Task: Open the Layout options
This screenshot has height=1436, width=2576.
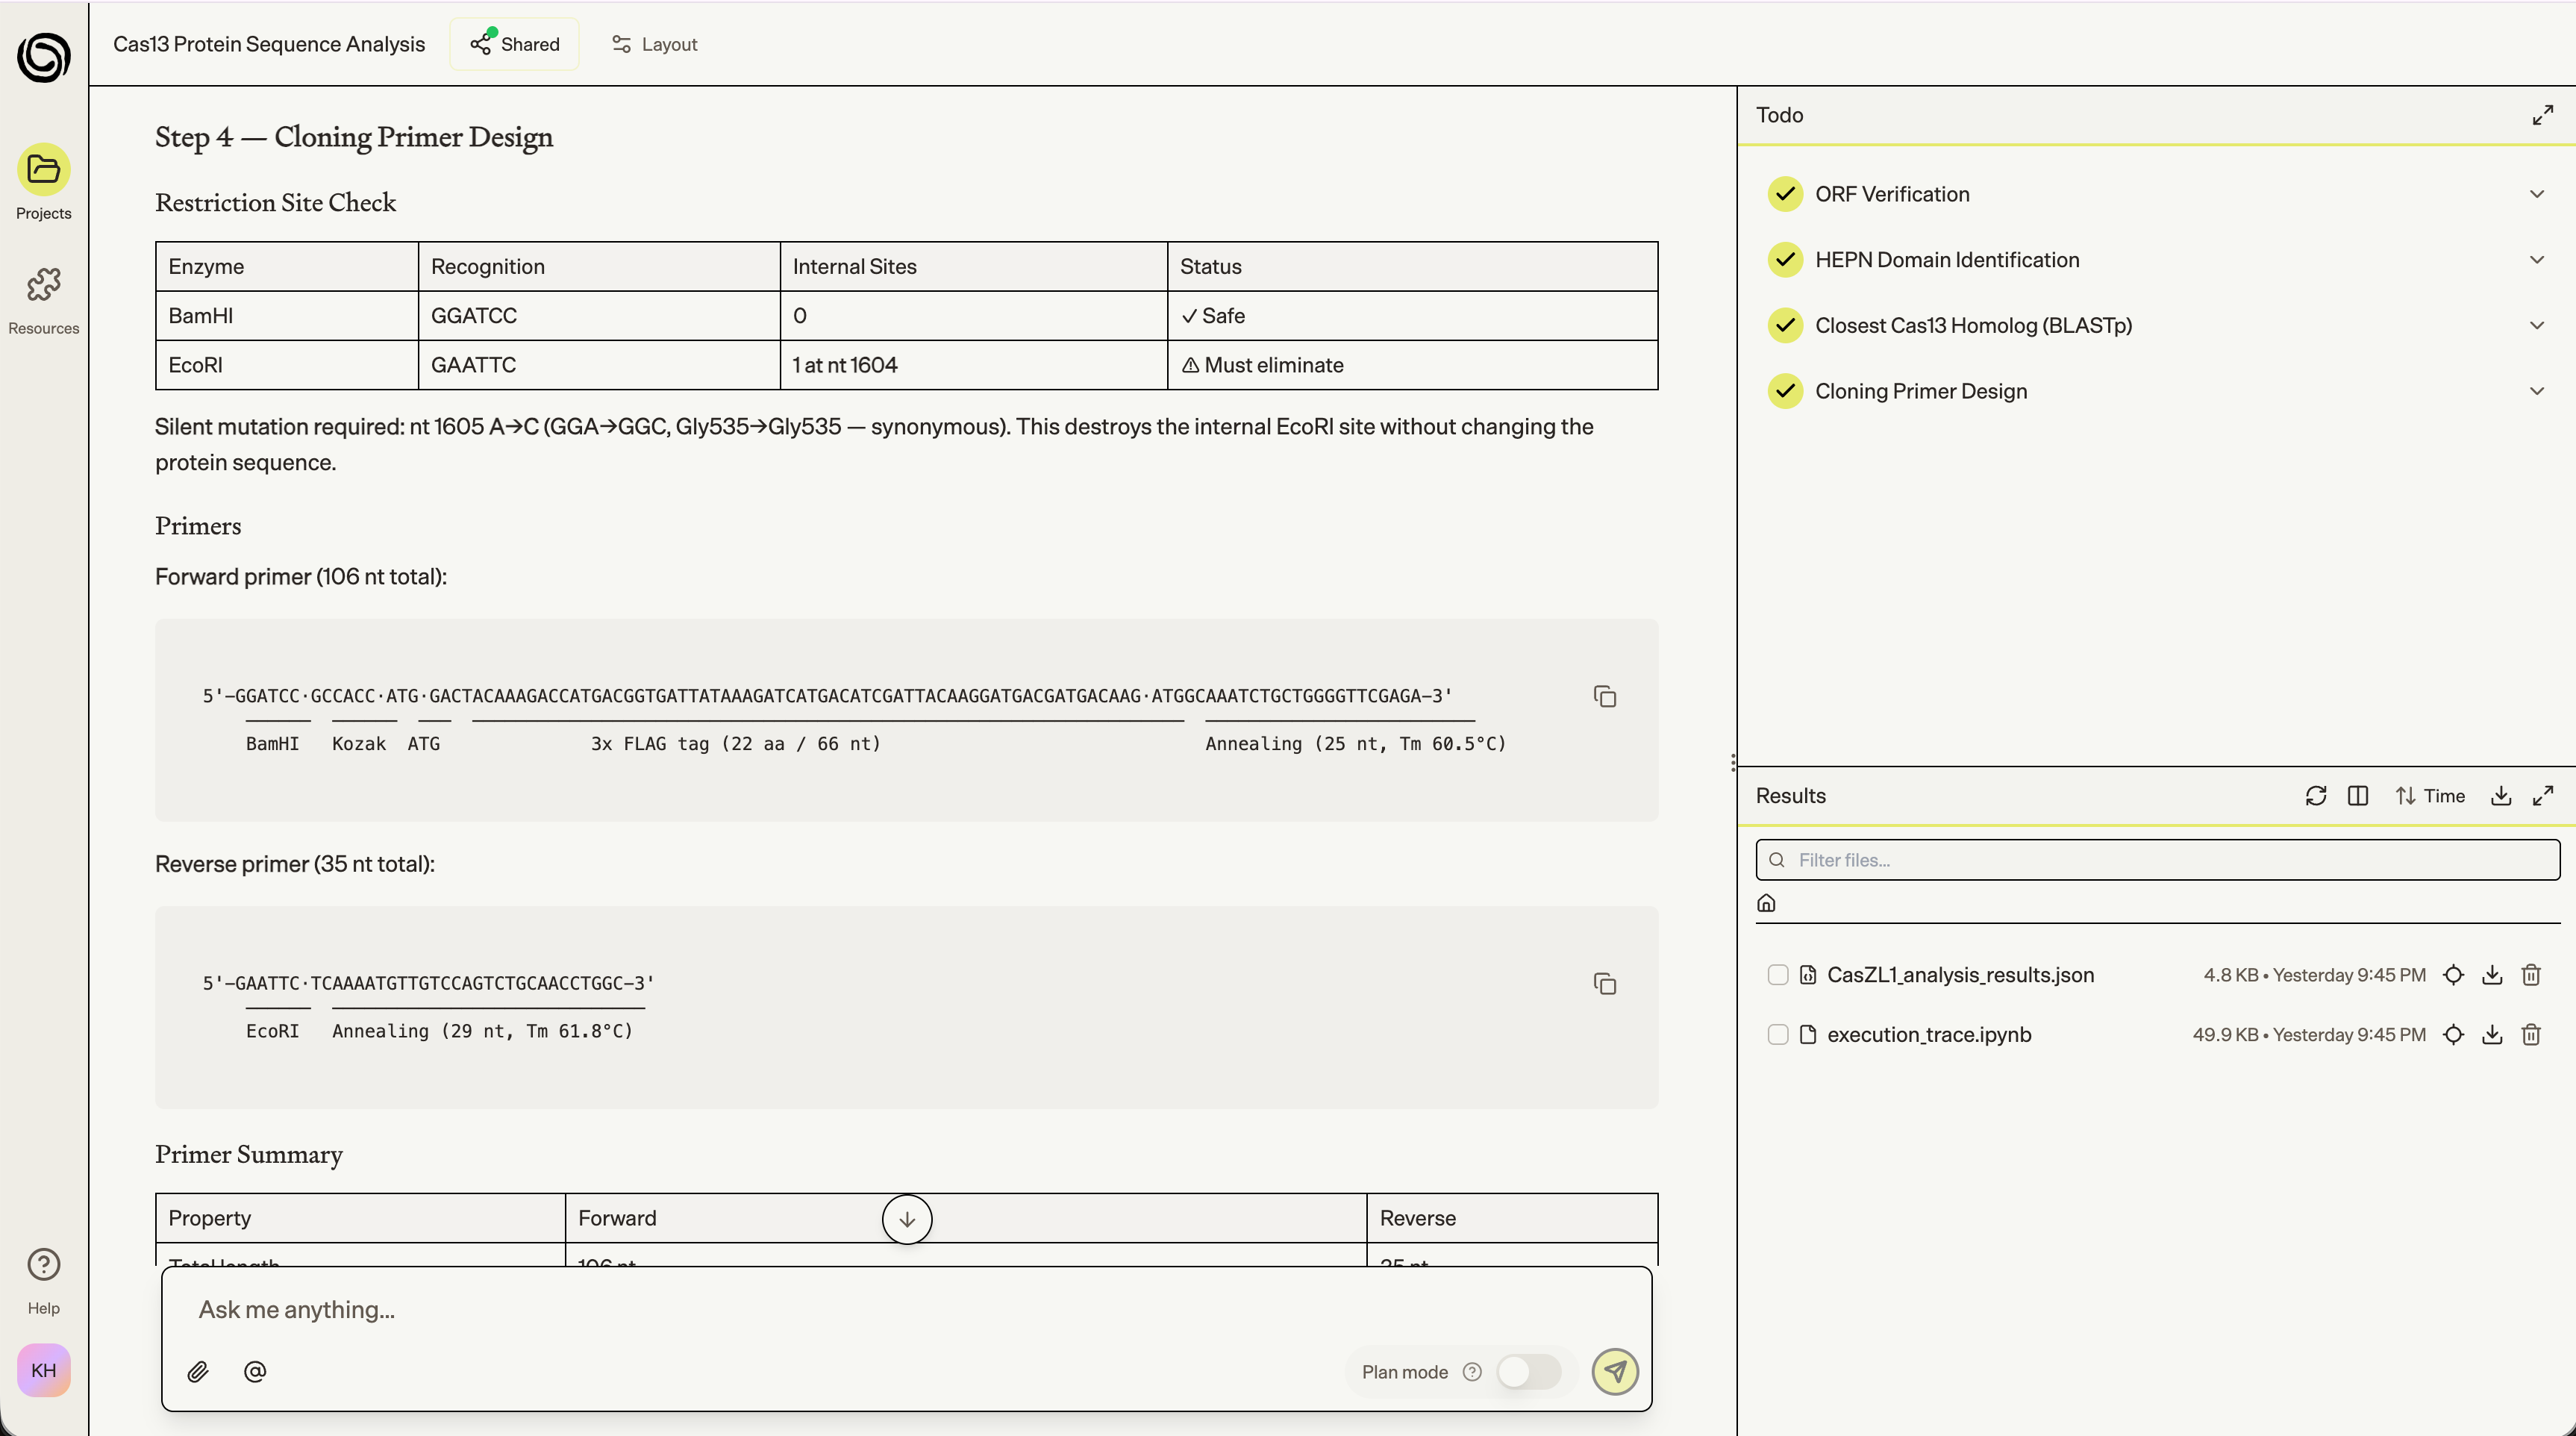Action: [654, 44]
